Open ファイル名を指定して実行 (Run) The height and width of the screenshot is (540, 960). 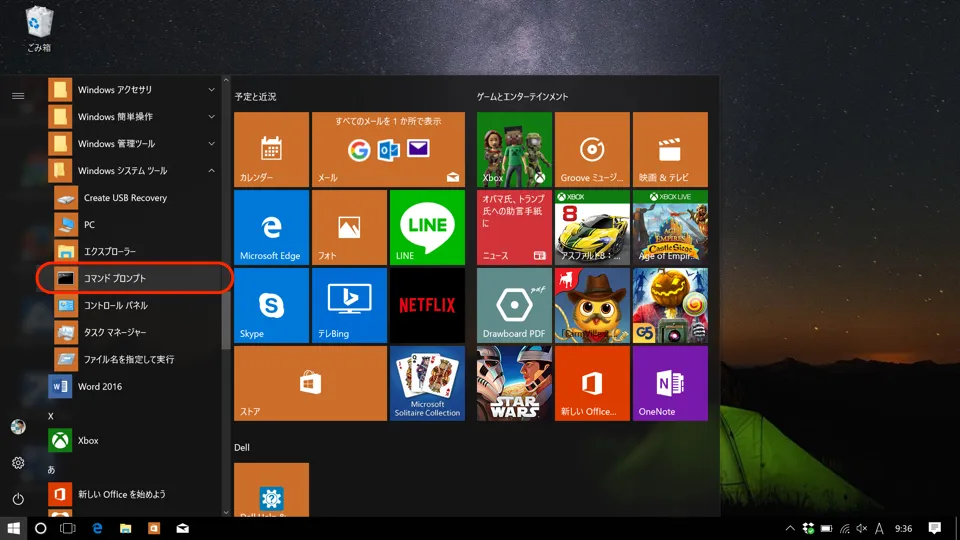tap(135, 359)
